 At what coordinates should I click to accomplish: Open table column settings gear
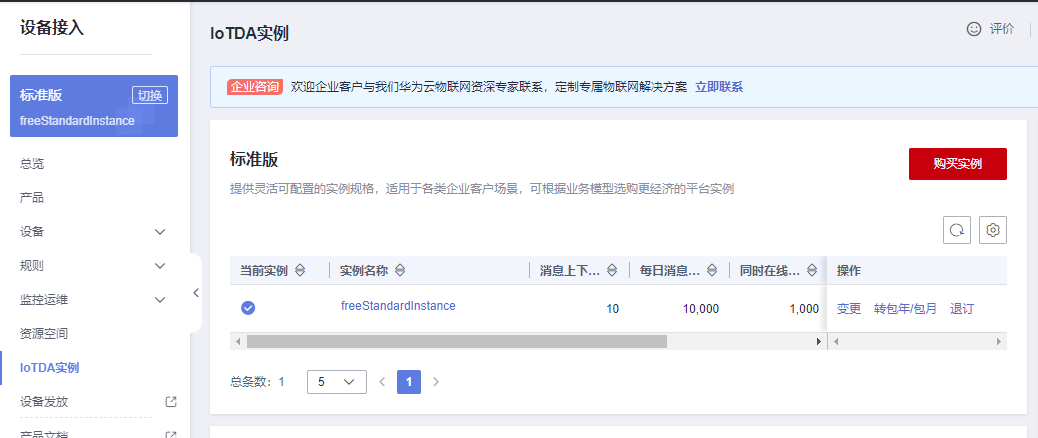pos(992,230)
